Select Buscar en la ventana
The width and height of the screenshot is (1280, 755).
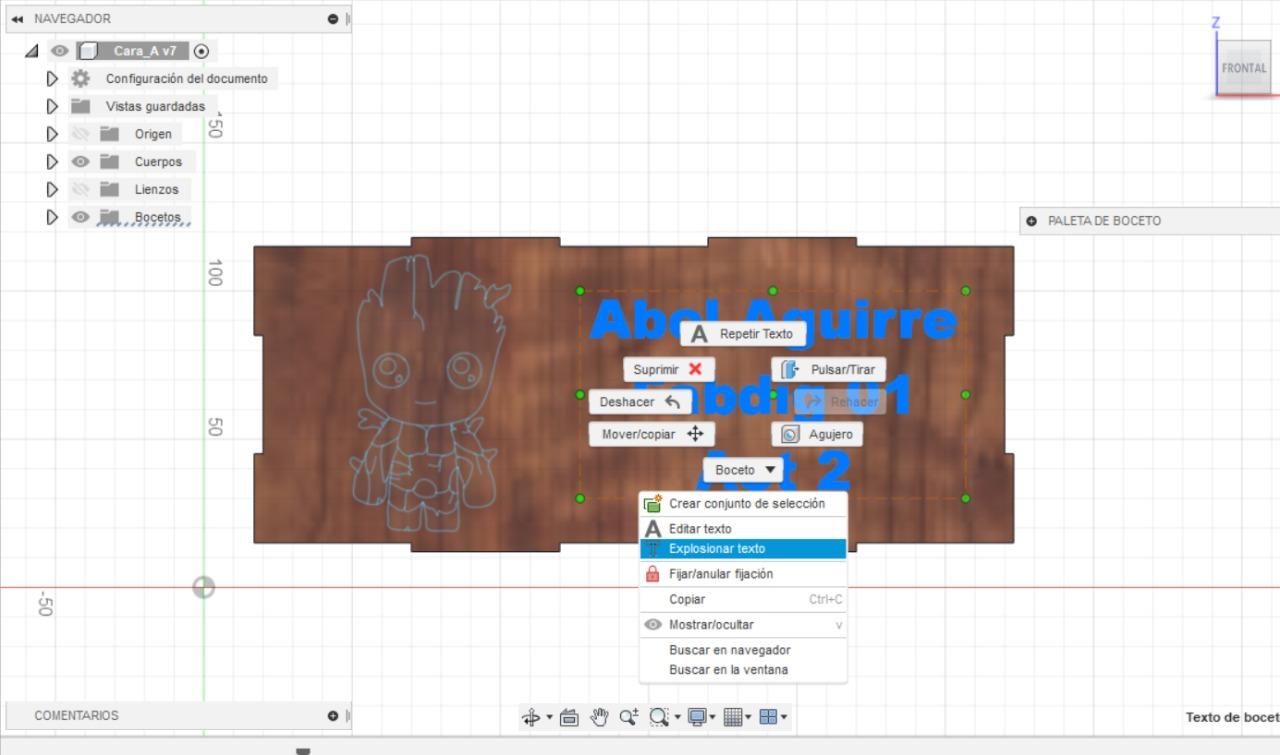[x=743, y=670]
